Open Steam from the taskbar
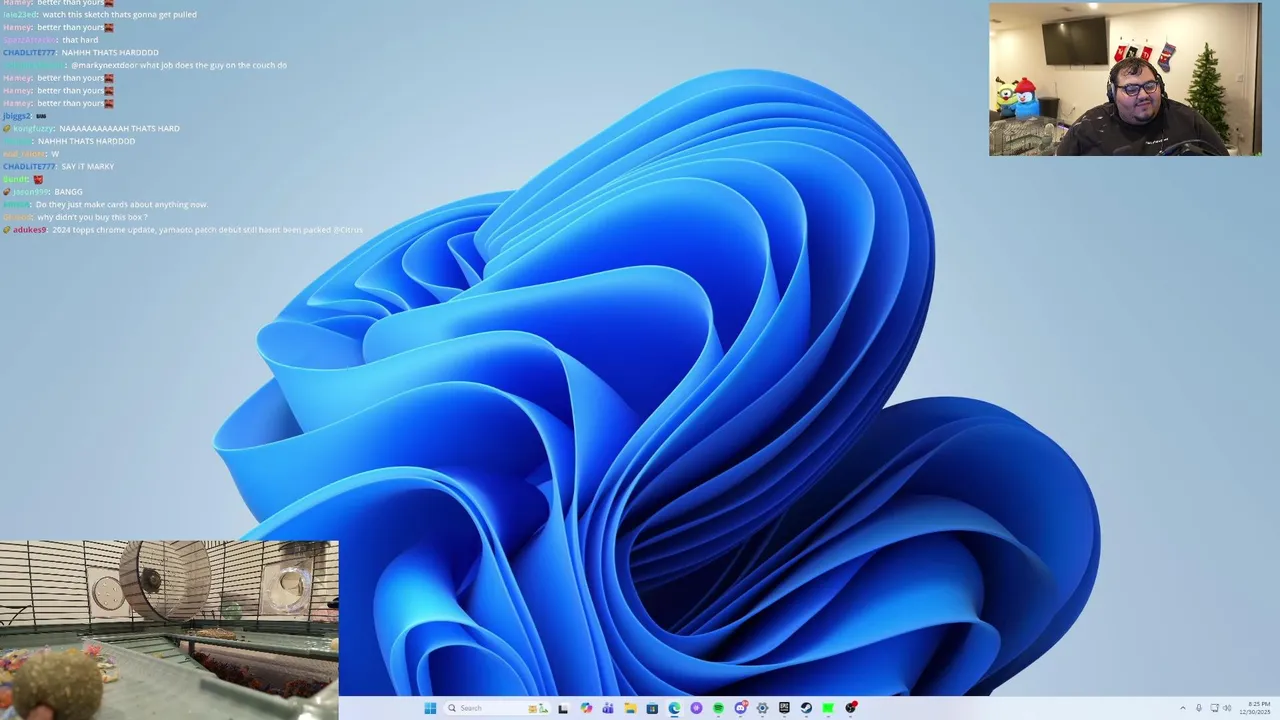Image resolution: width=1280 pixels, height=720 pixels. point(806,708)
